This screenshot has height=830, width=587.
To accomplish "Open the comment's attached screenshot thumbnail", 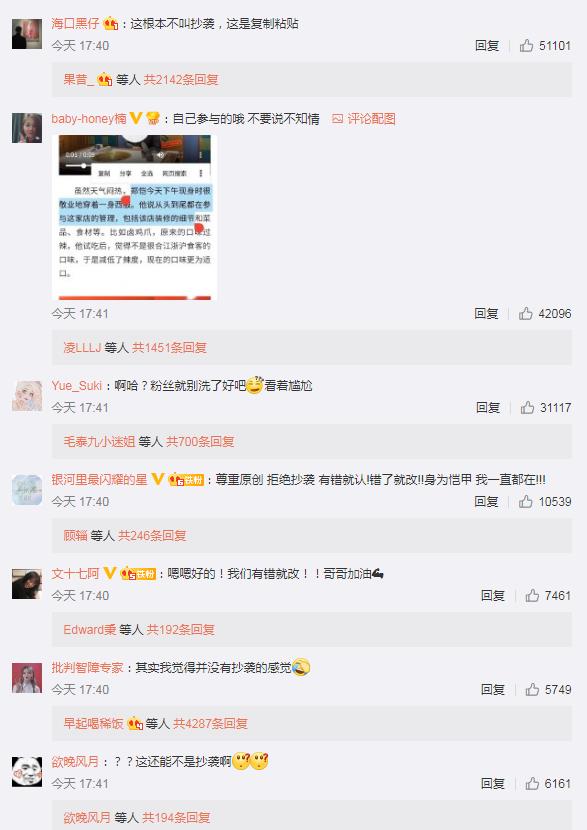I will tap(135, 217).
